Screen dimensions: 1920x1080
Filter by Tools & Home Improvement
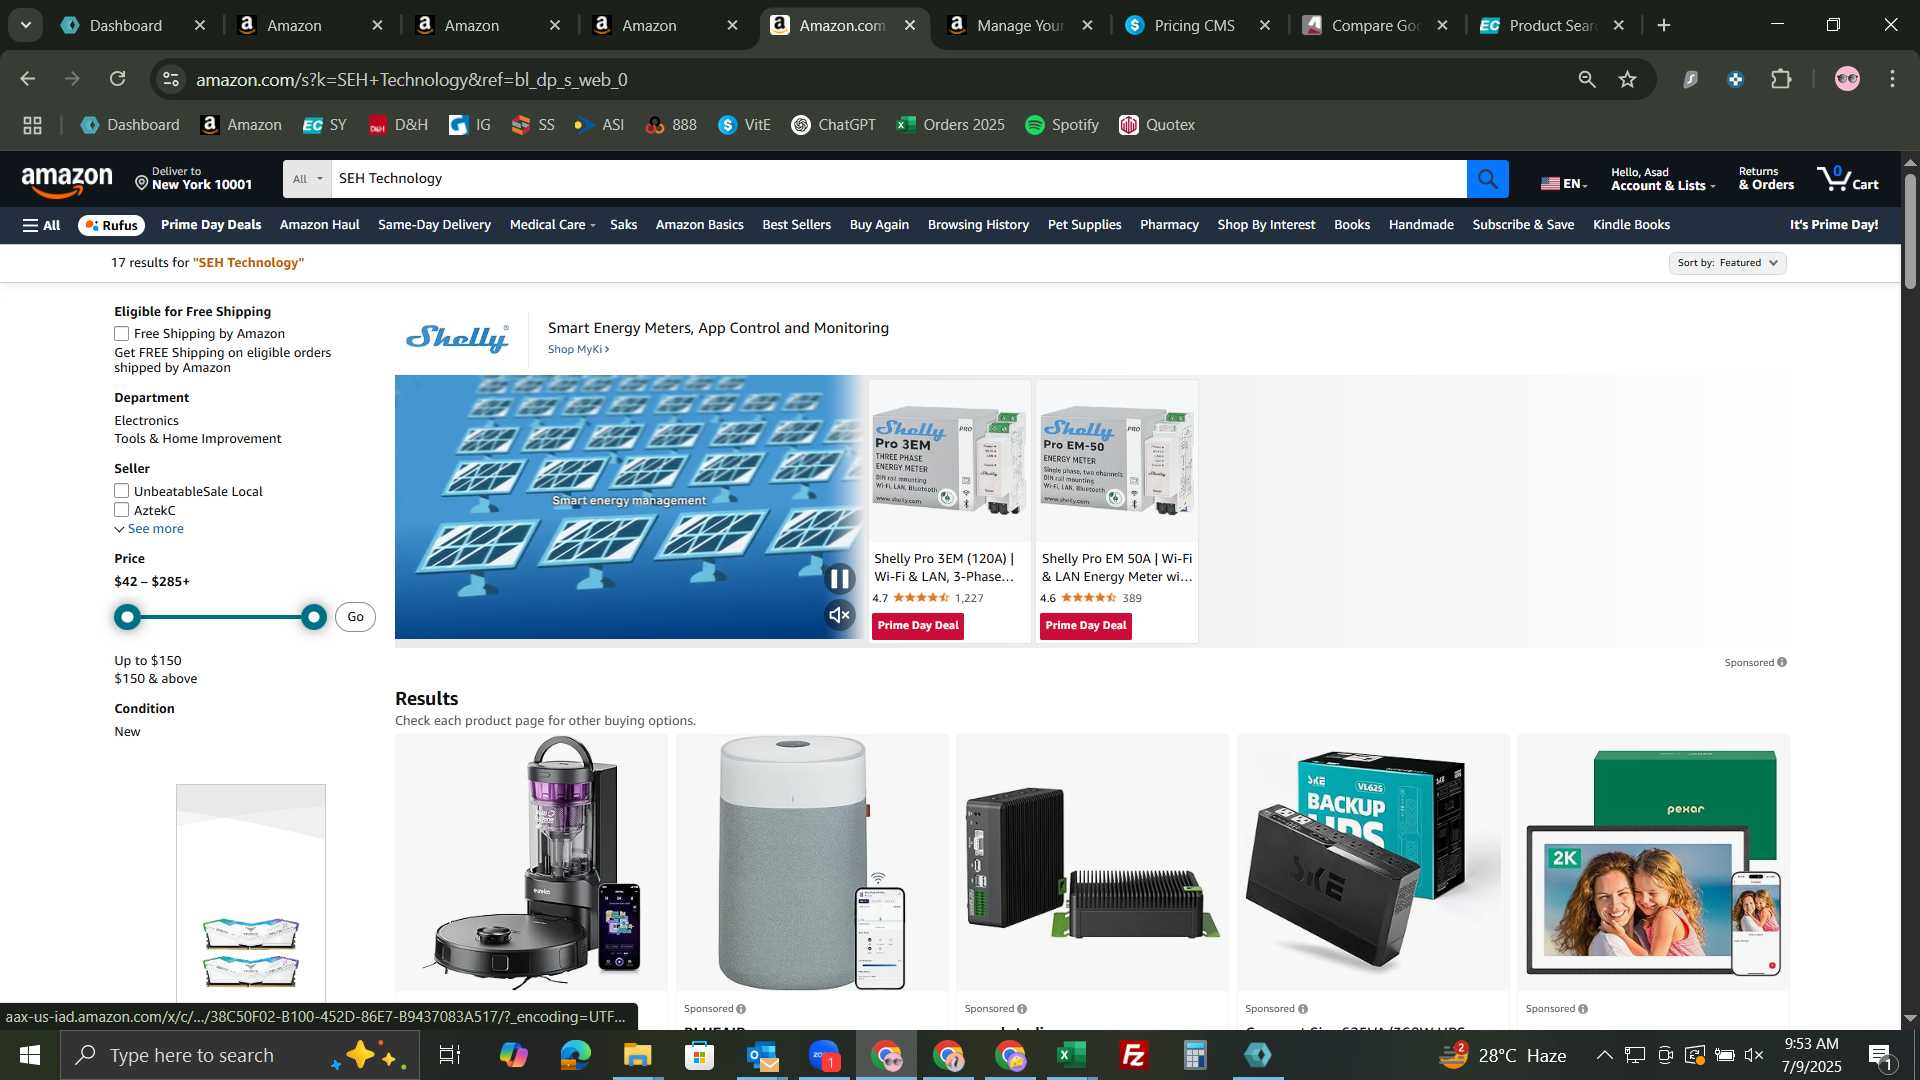click(197, 439)
